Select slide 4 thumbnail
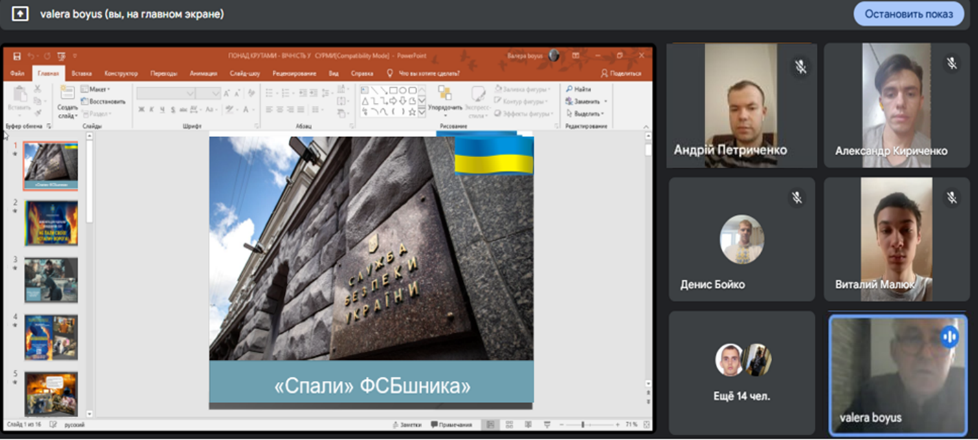 pyautogui.click(x=51, y=337)
